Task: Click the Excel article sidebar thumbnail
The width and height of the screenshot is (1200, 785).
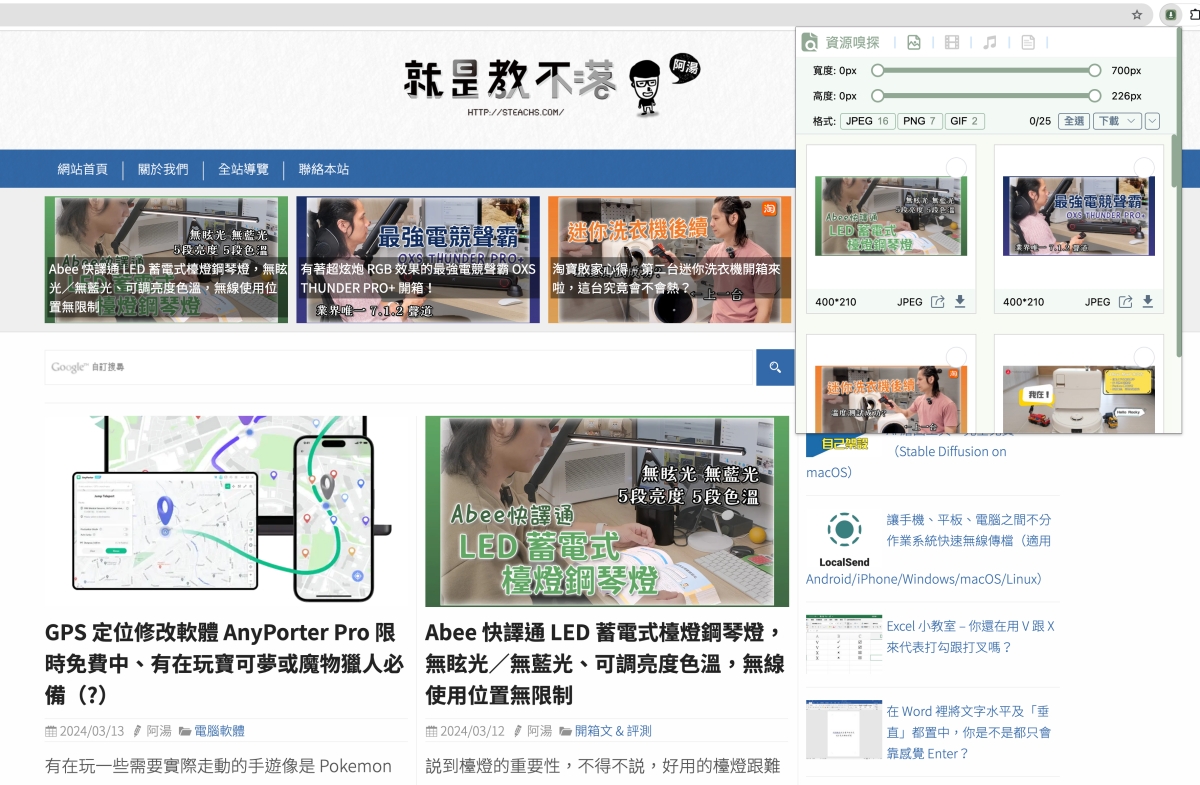Action: (844, 643)
